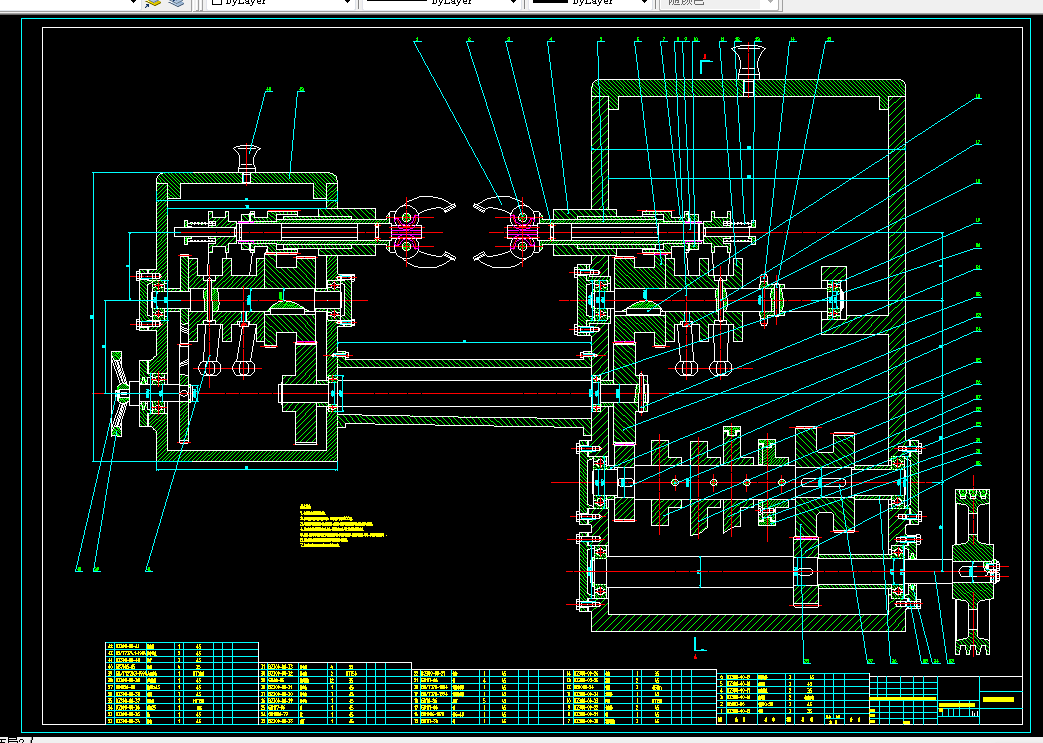The width and height of the screenshot is (1043, 743).
Task: Click the greyed-out plot style dropdown
Action: point(717,3)
